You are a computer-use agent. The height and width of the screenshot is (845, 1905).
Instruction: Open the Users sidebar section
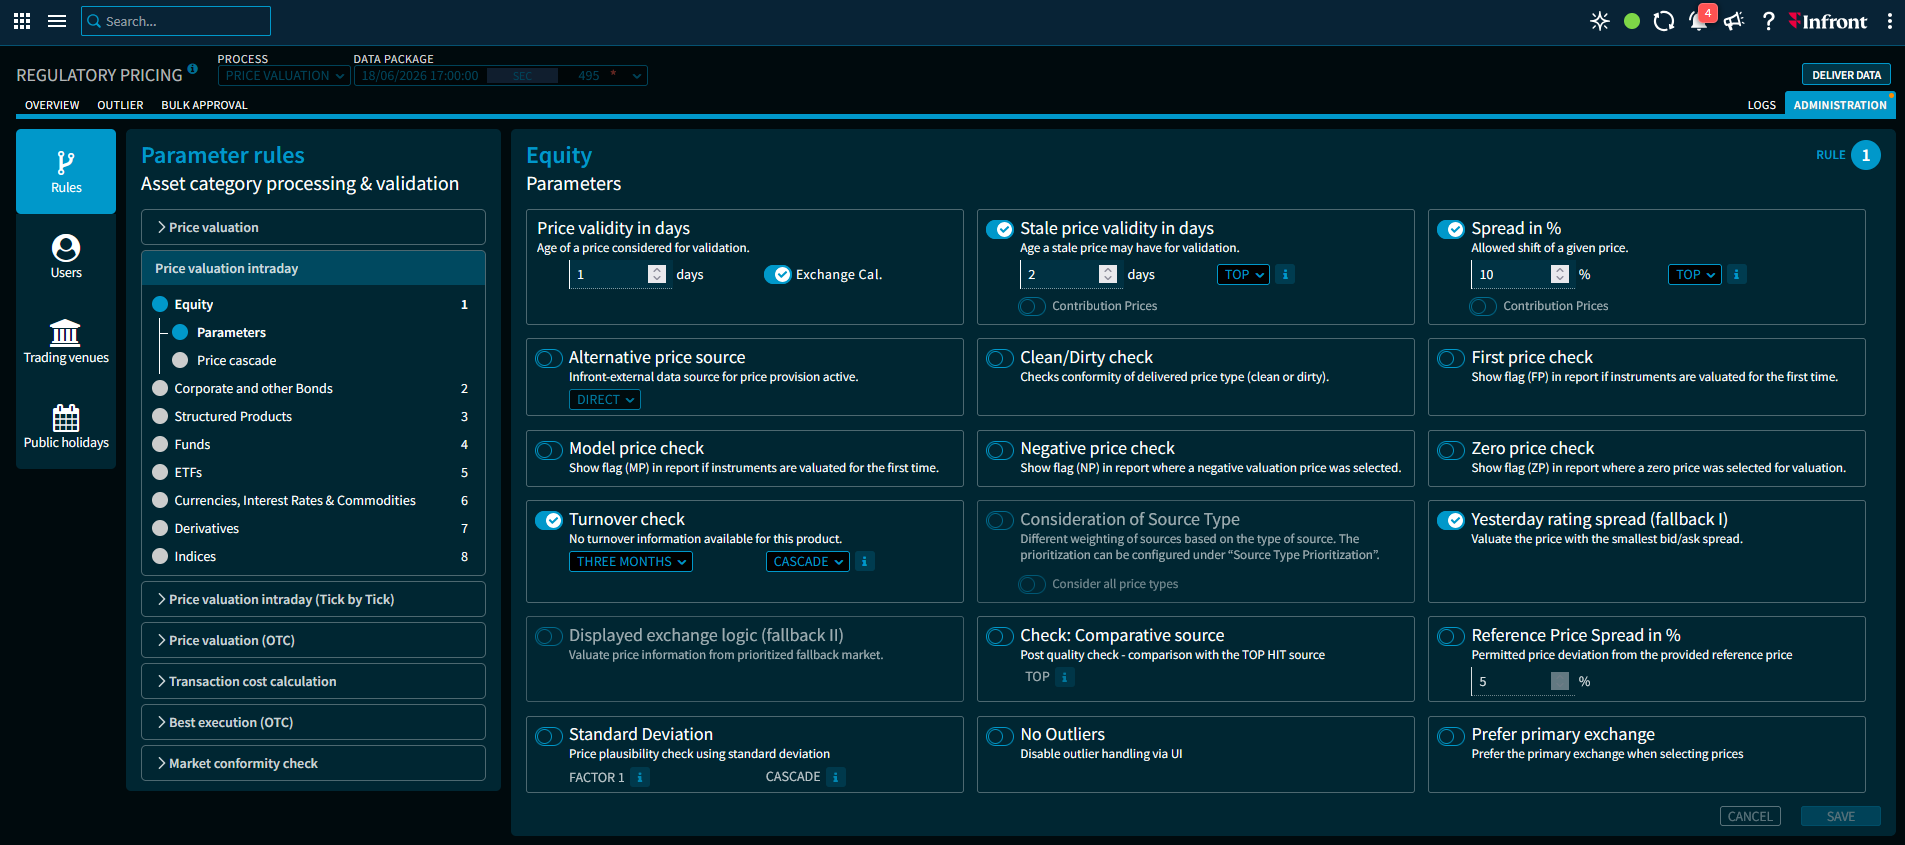click(66, 257)
